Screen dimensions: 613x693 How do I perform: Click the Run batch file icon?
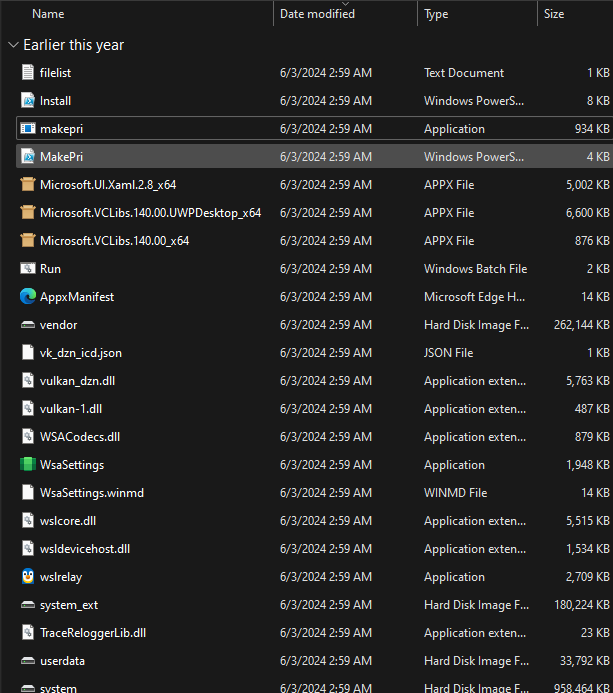coord(27,268)
